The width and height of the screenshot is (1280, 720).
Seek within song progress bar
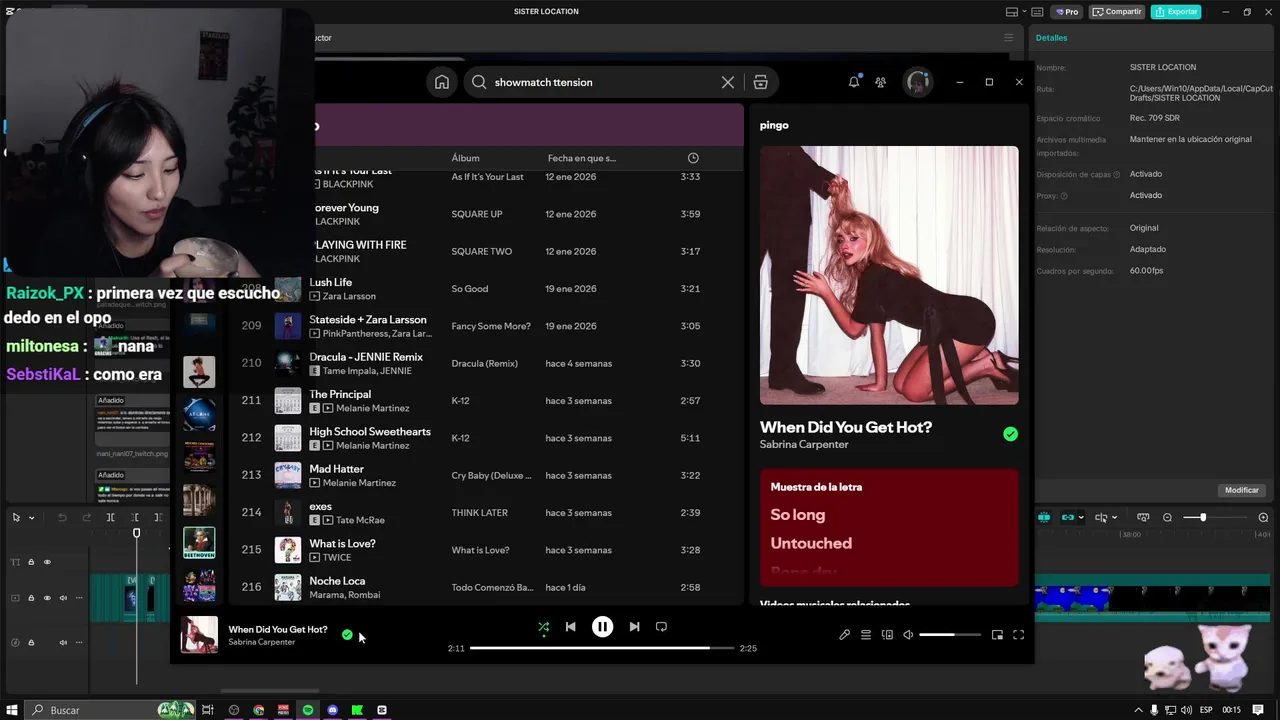[x=602, y=648]
